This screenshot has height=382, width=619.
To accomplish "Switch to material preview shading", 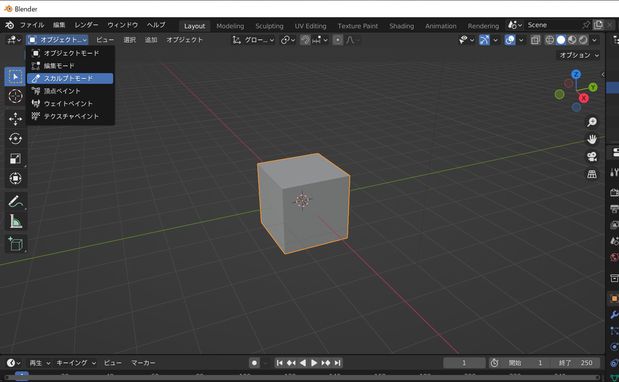I will (x=572, y=40).
